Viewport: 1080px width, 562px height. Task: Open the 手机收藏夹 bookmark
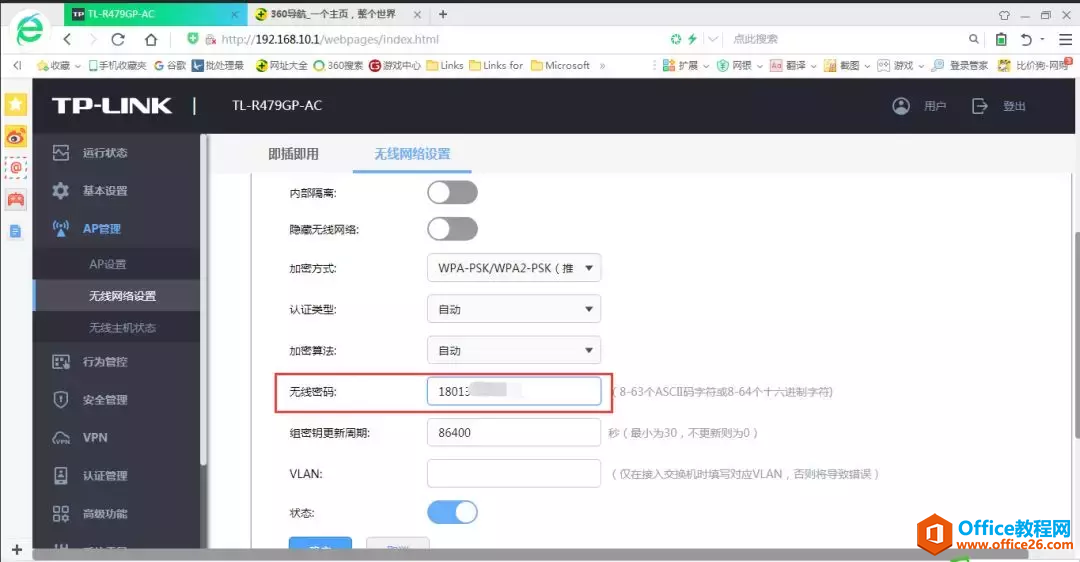pyautogui.click(x=117, y=65)
